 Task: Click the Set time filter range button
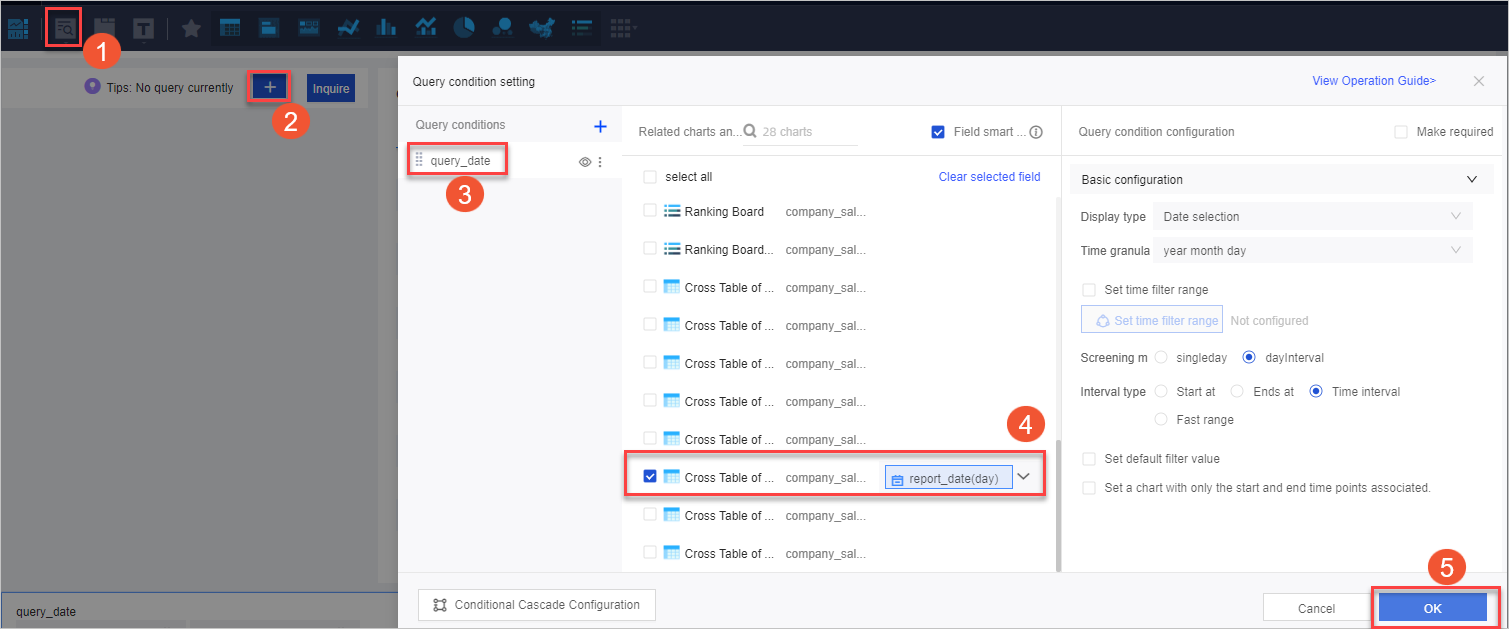click(1152, 320)
